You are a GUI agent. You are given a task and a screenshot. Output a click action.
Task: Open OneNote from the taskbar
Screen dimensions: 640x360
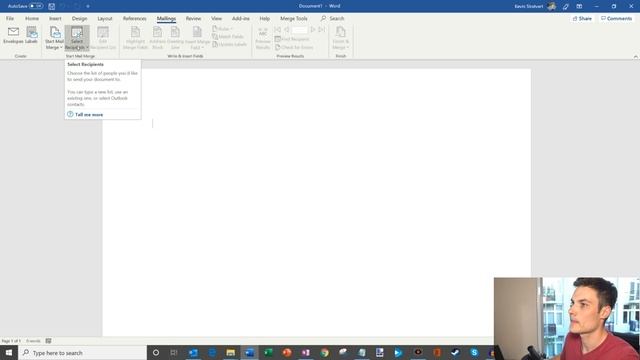[306, 353]
